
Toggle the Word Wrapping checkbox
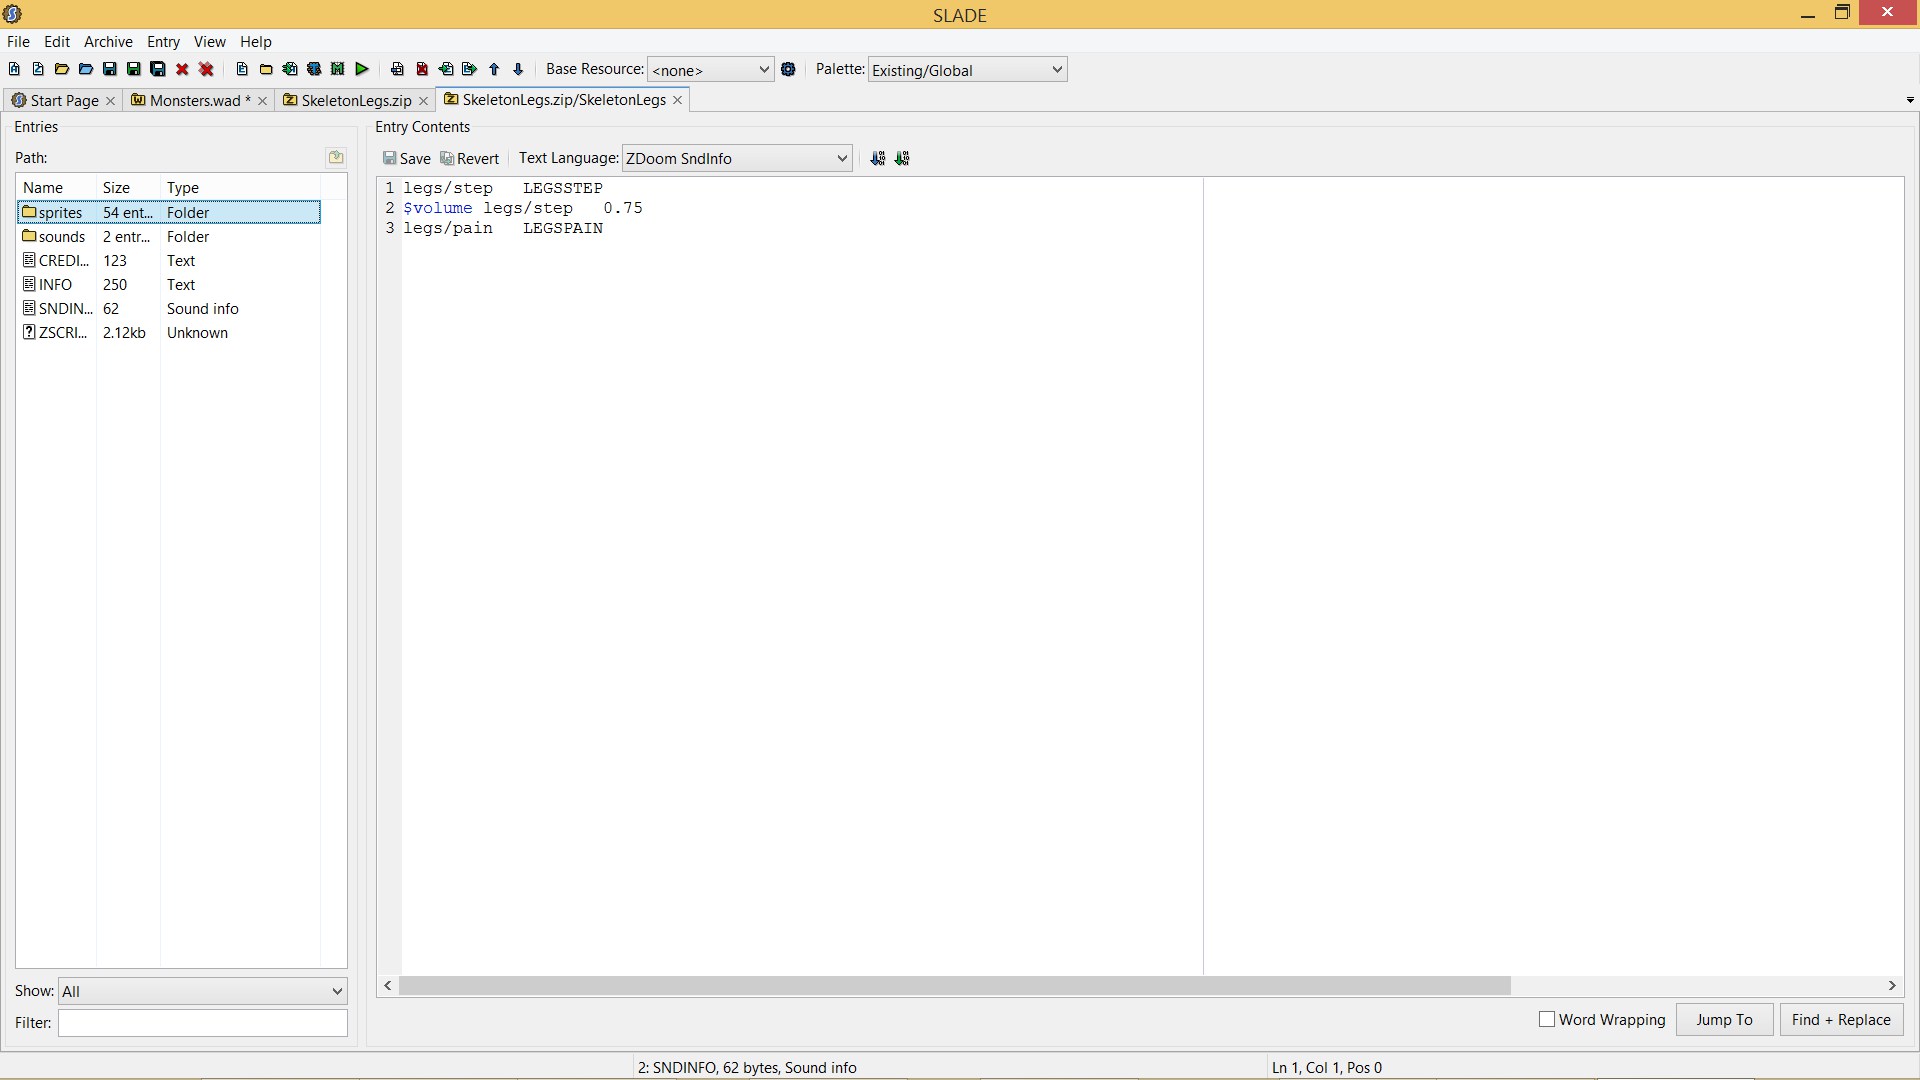[1547, 1019]
